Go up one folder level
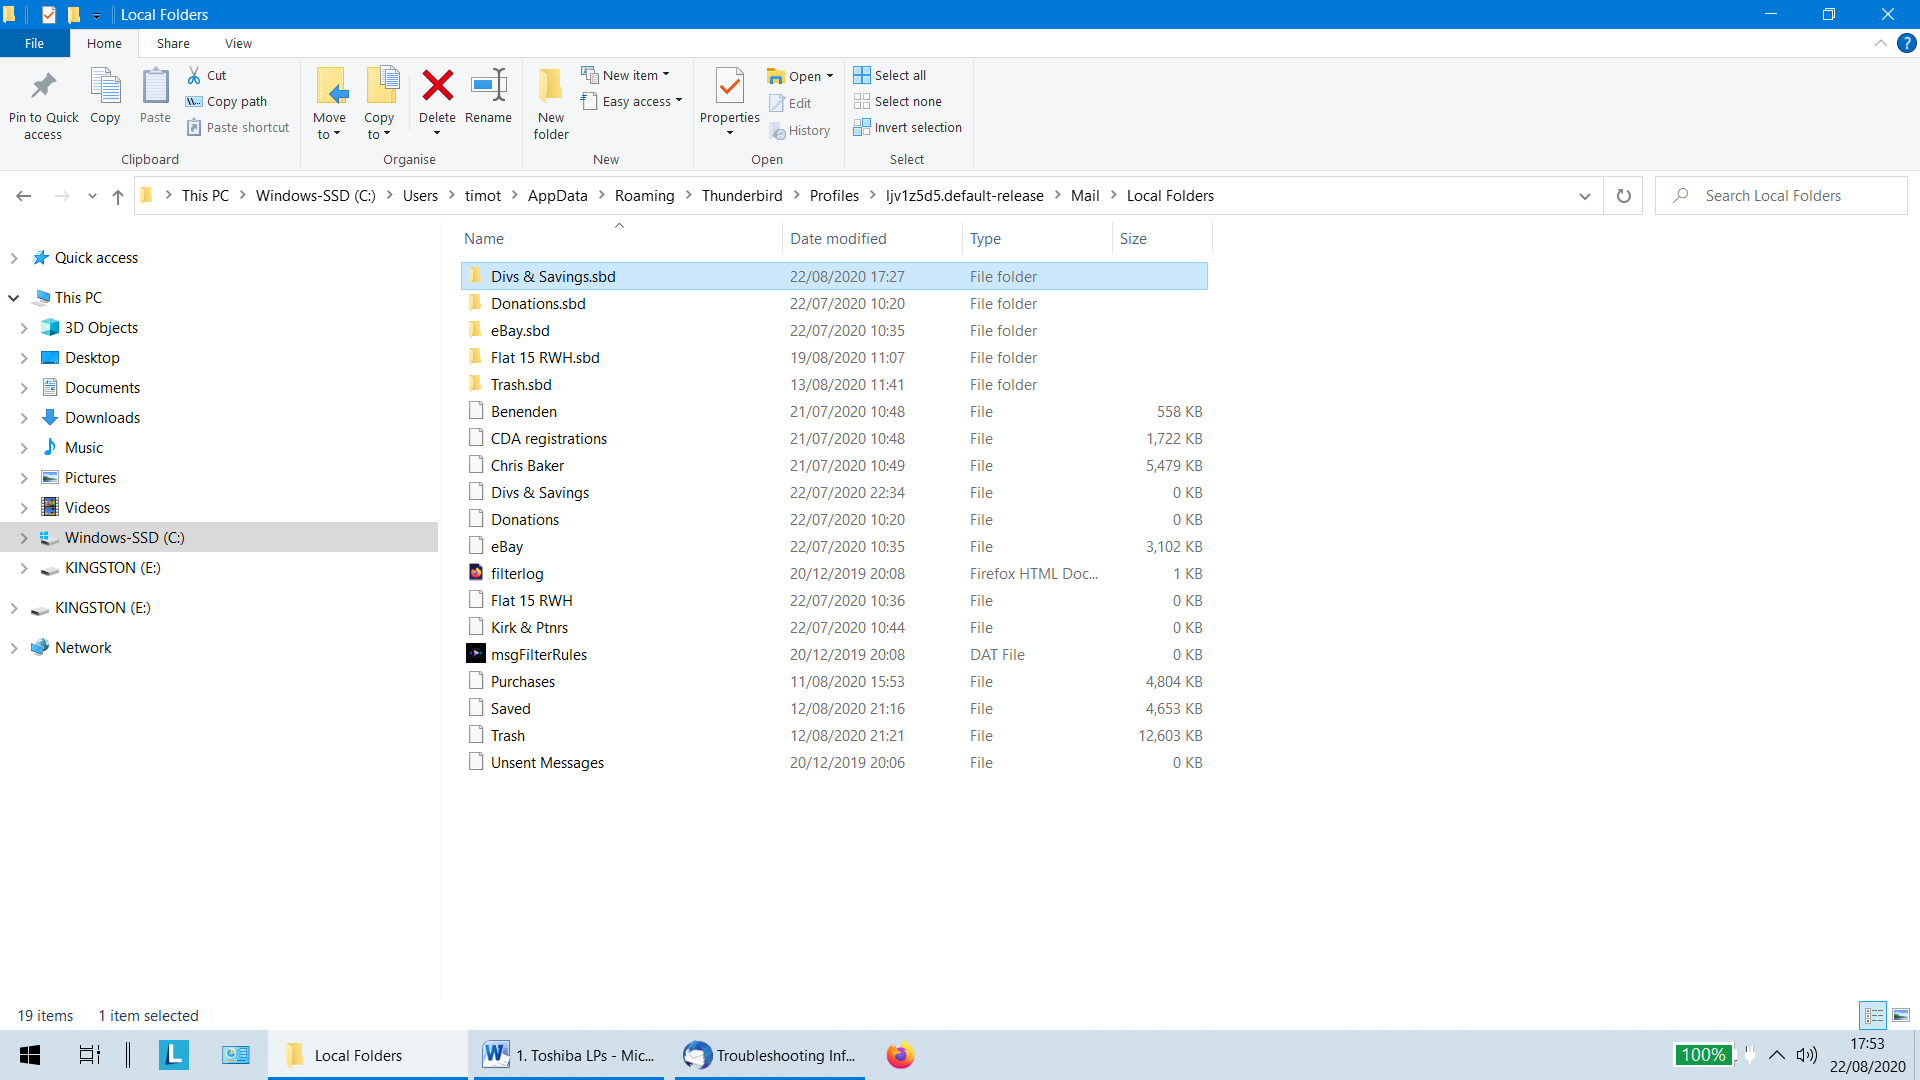 118,196
